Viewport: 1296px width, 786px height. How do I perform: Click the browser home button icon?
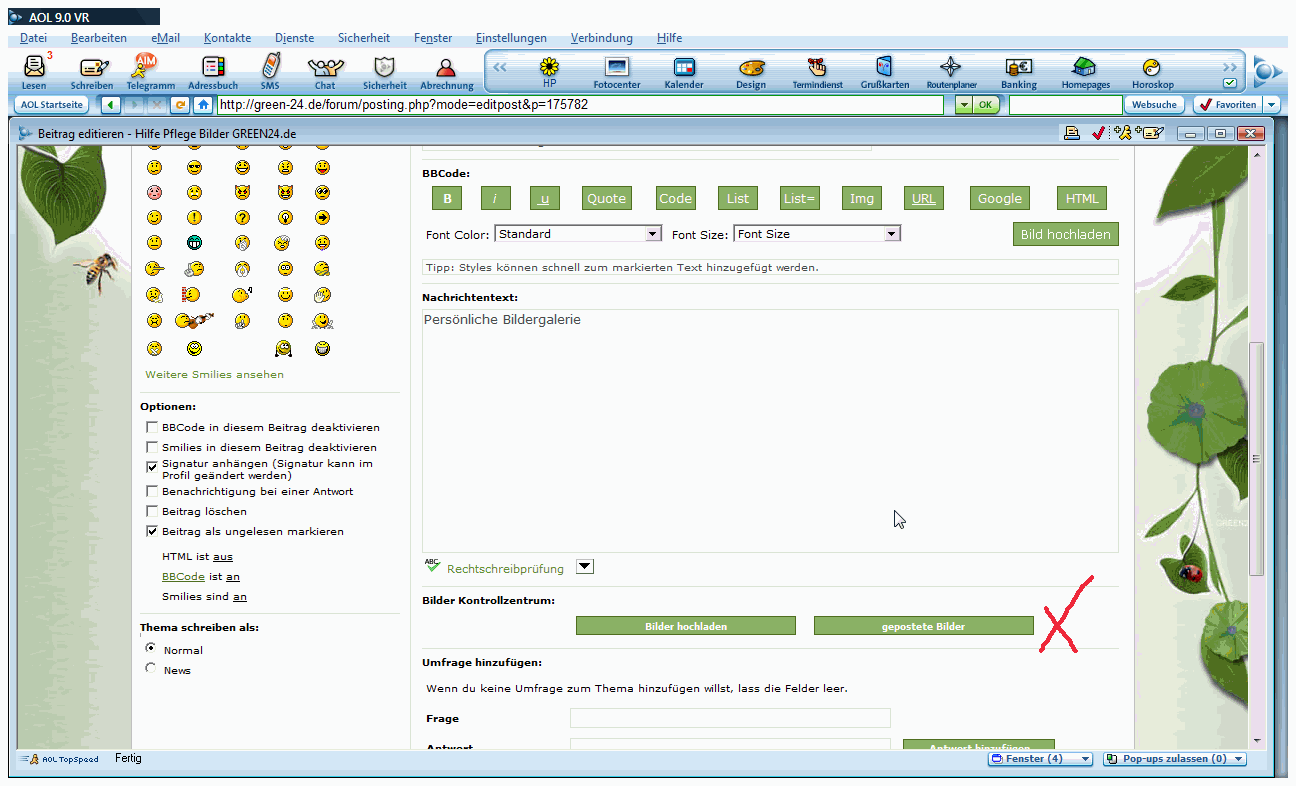click(x=204, y=105)
